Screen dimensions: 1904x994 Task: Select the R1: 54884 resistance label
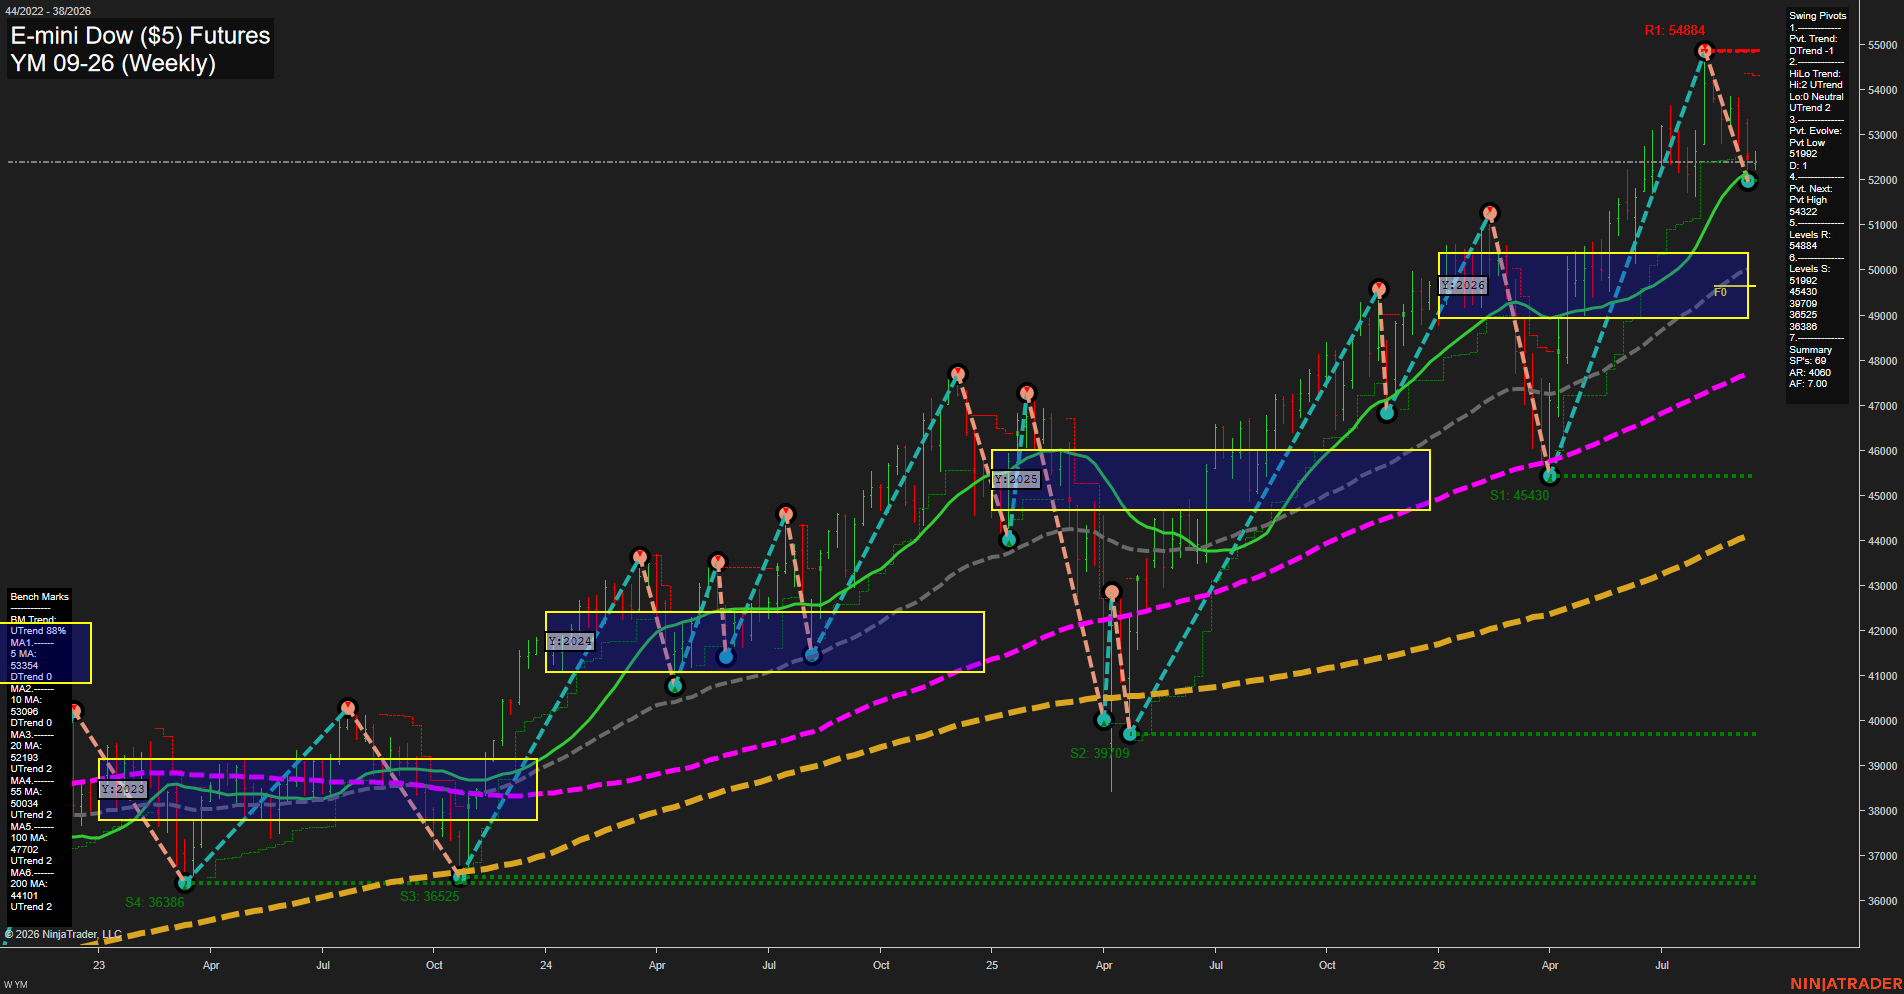[1674, 31]
